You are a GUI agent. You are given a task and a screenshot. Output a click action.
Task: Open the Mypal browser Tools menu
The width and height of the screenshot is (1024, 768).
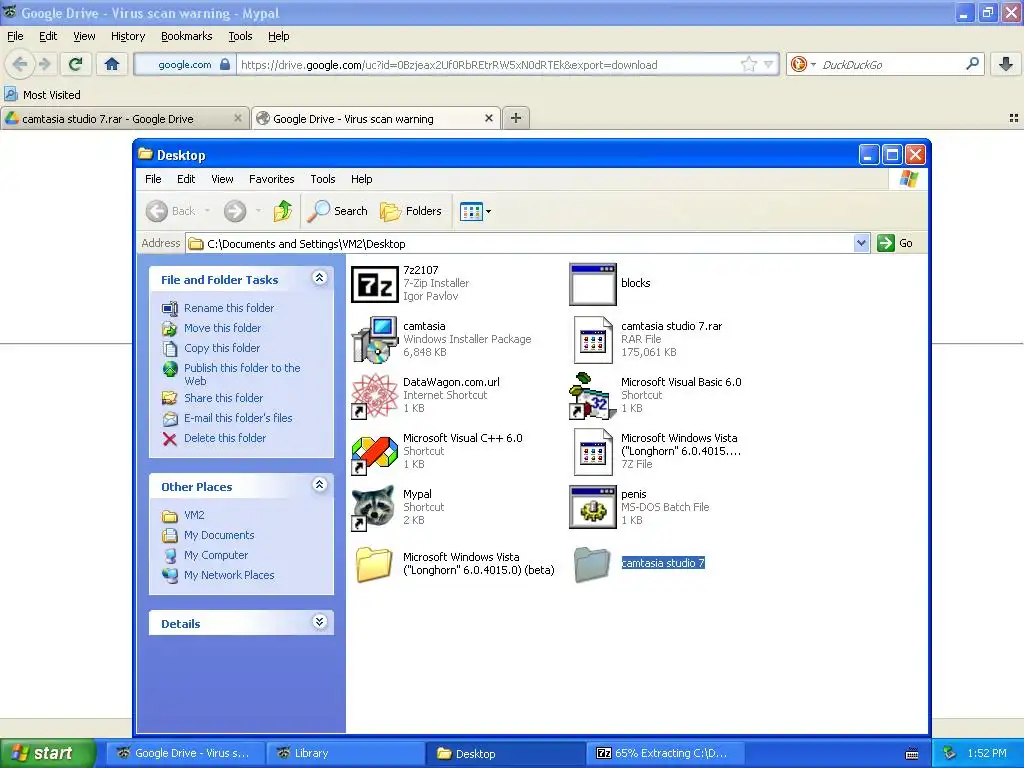coord(240,37)
